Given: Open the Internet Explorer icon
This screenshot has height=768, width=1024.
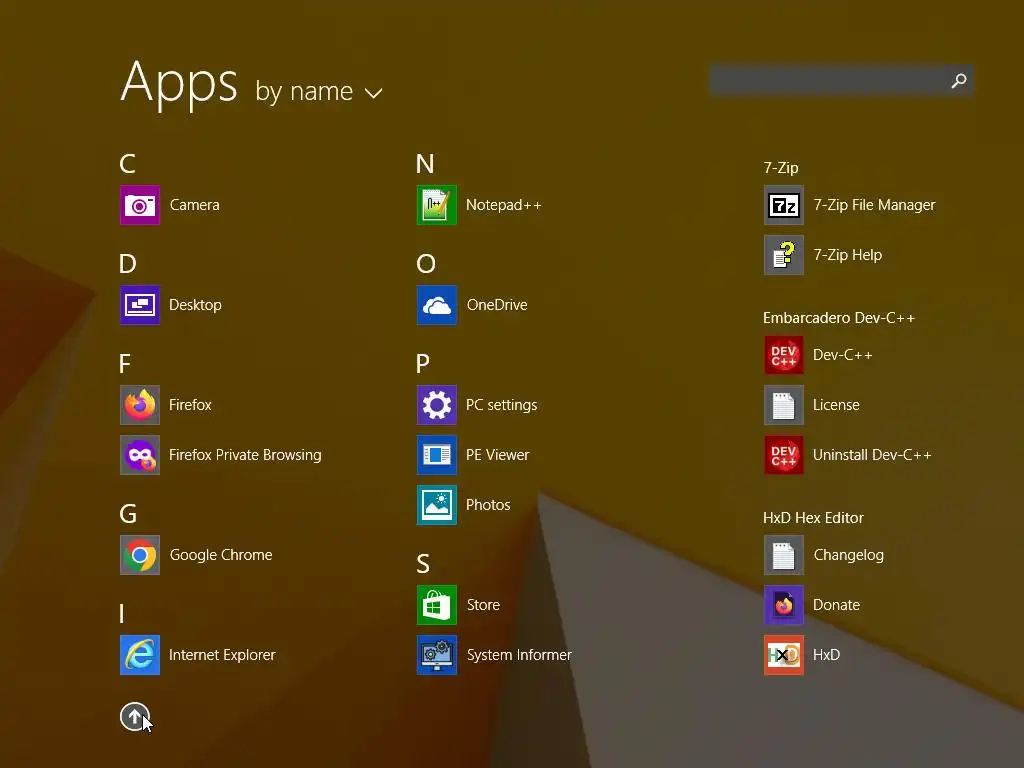Looking at the screenshot, I should coord(140,655).
